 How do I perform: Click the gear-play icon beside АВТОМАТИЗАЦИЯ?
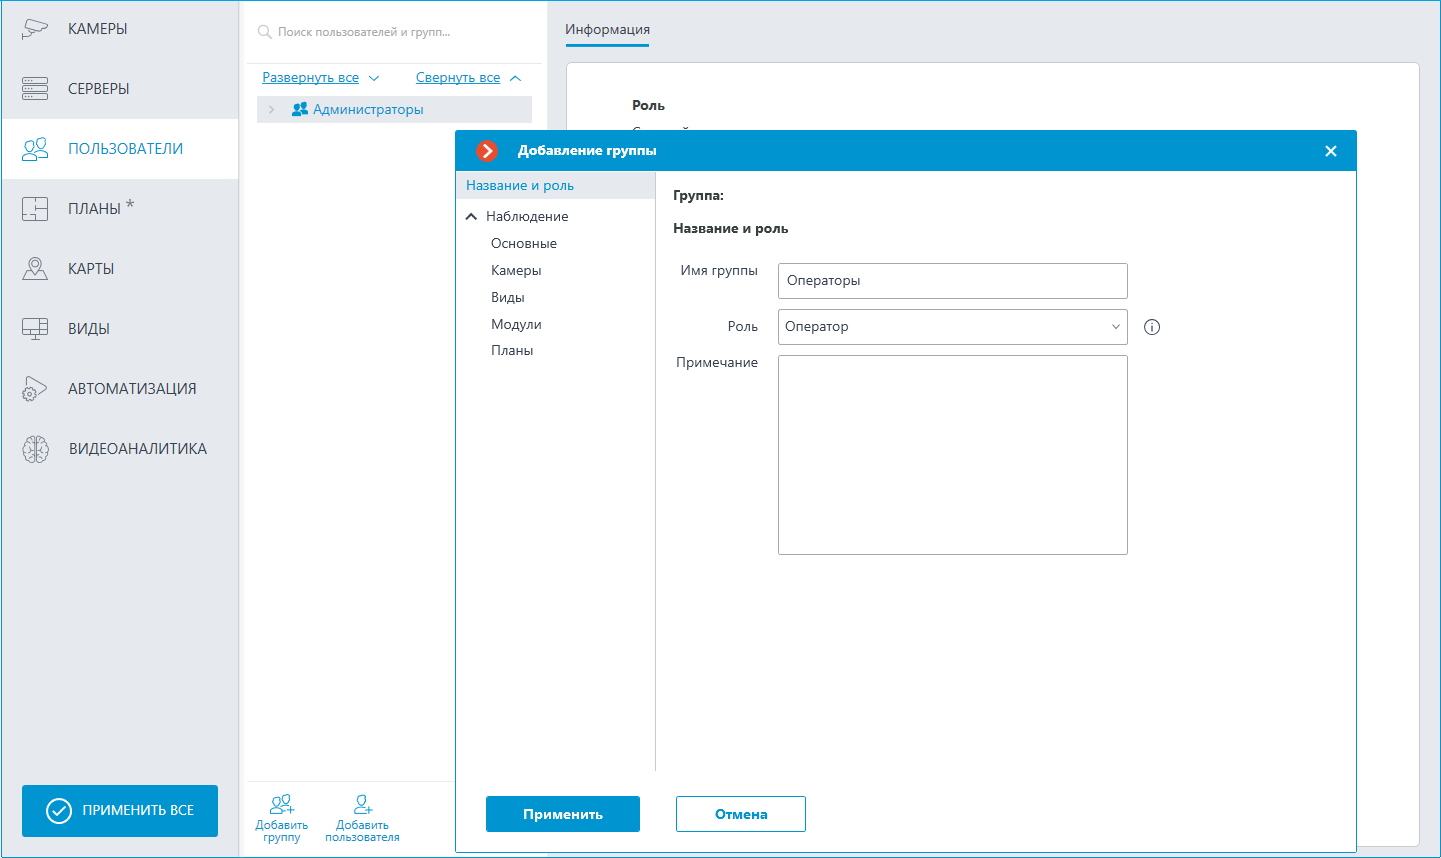[x=35, y=389]
